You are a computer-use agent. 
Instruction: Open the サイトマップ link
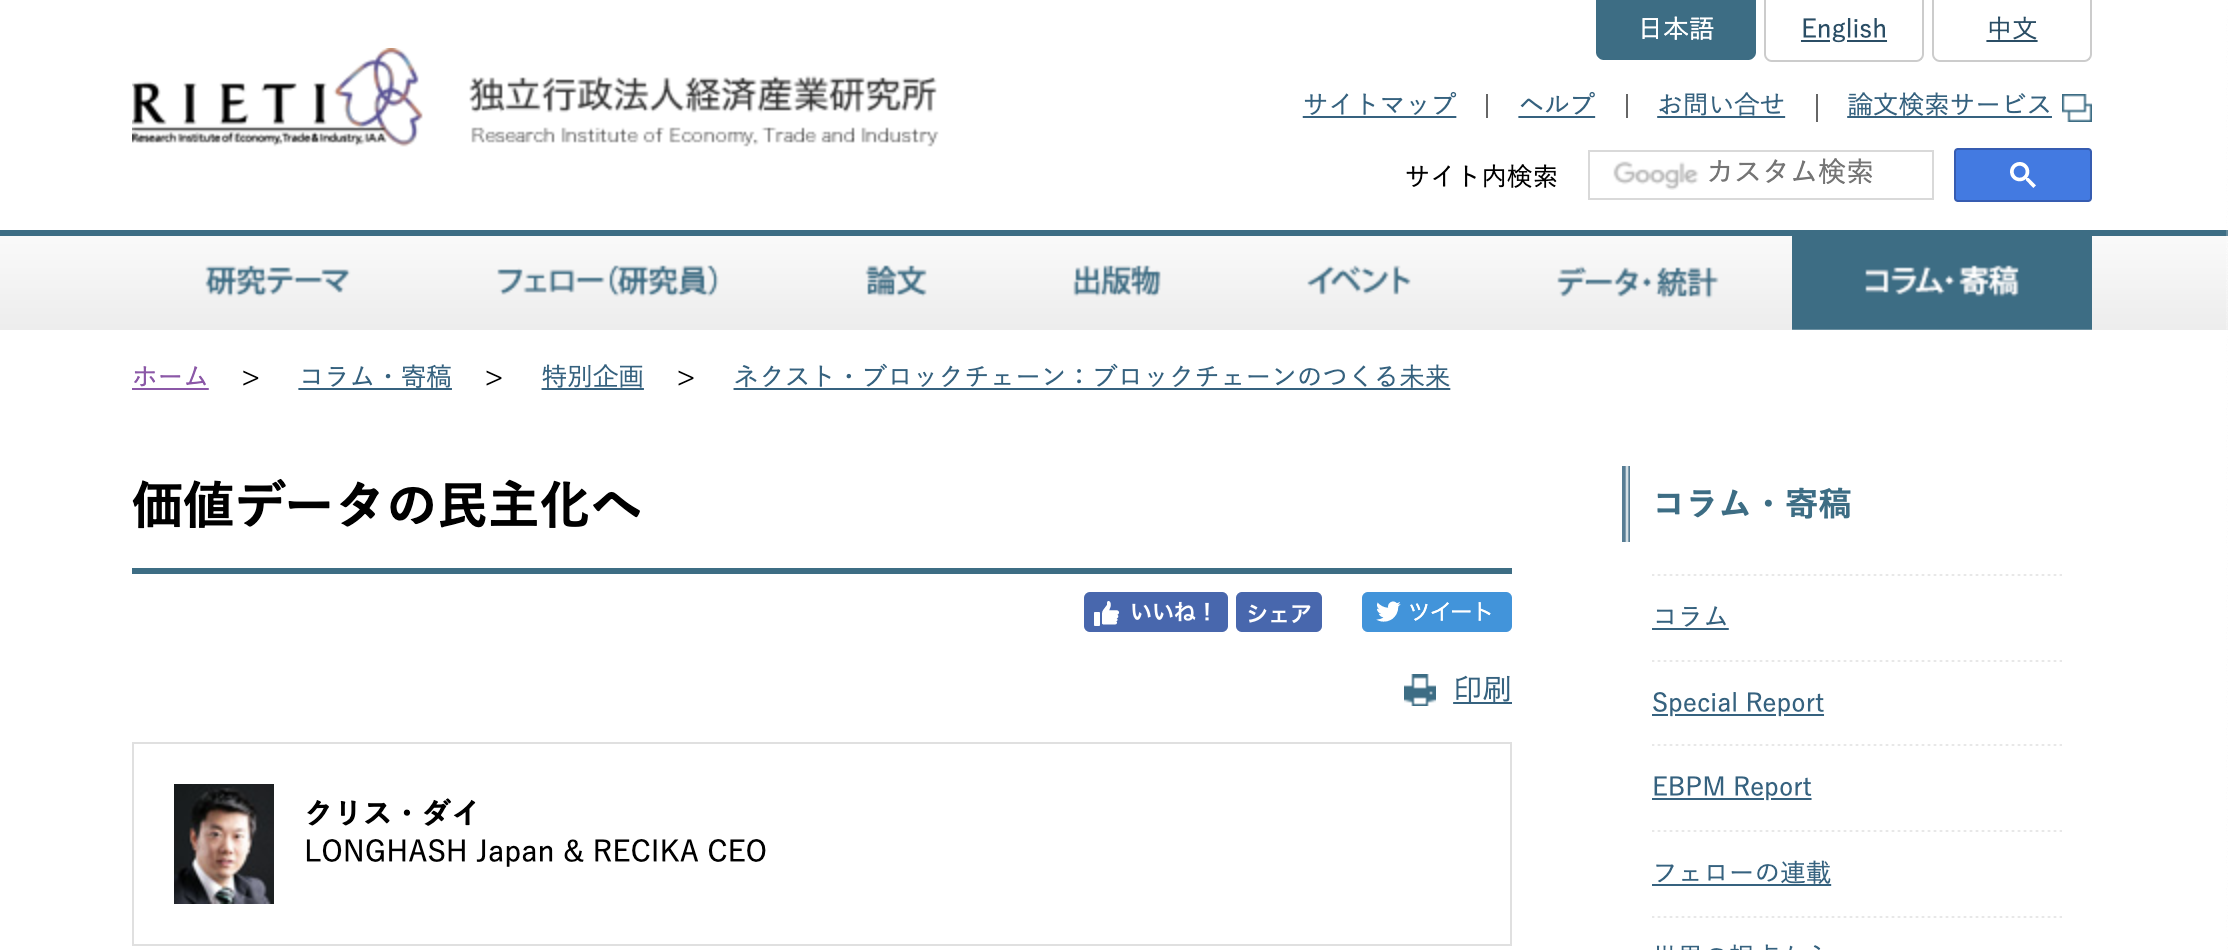(1379, 104)
